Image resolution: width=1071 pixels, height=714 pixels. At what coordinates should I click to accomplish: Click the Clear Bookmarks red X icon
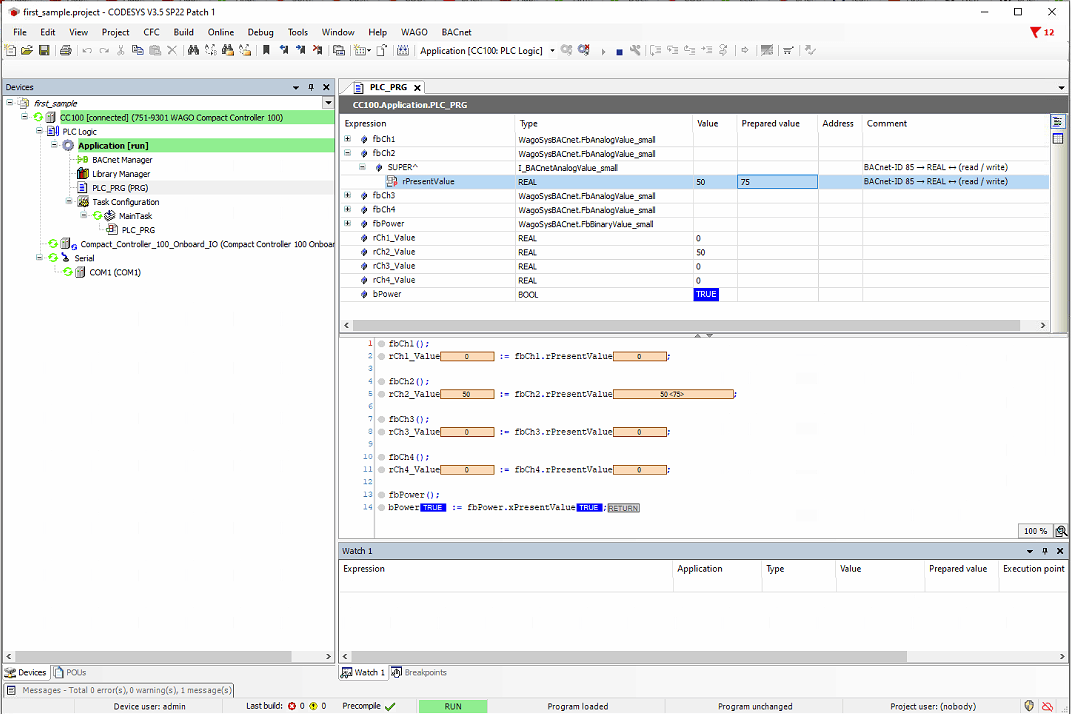tap(318, 51)
